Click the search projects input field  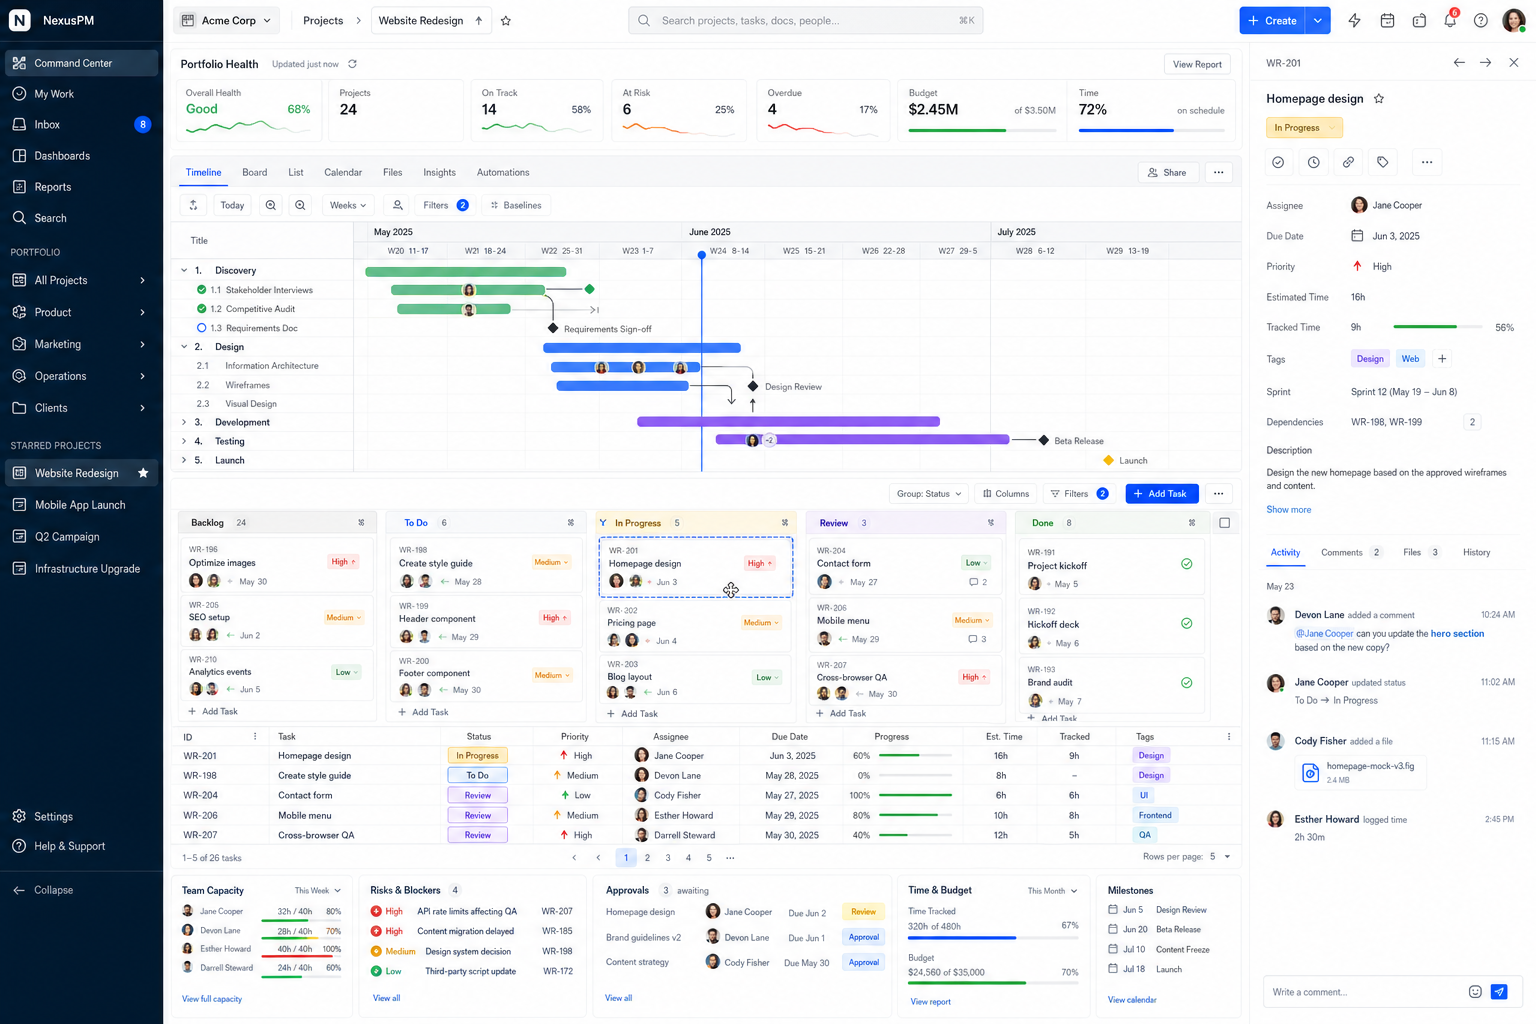click(x=805, y=20)
